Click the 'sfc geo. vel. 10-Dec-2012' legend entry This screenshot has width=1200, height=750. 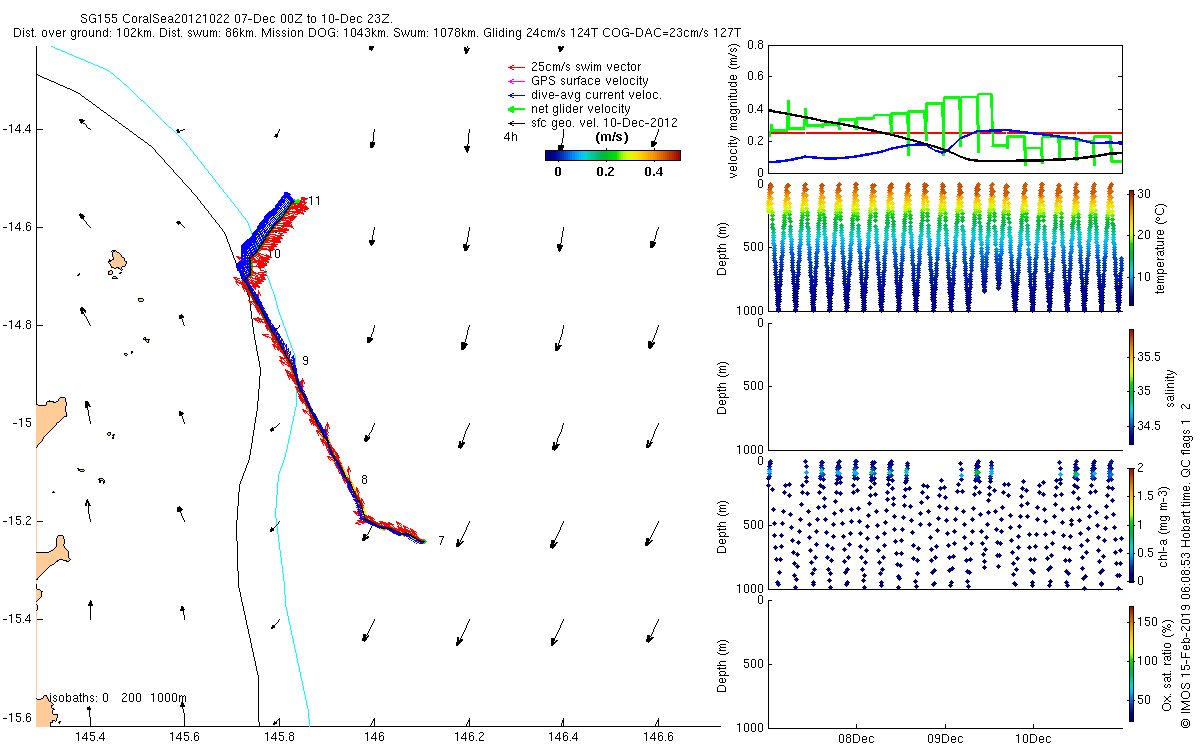pos(593,122)
